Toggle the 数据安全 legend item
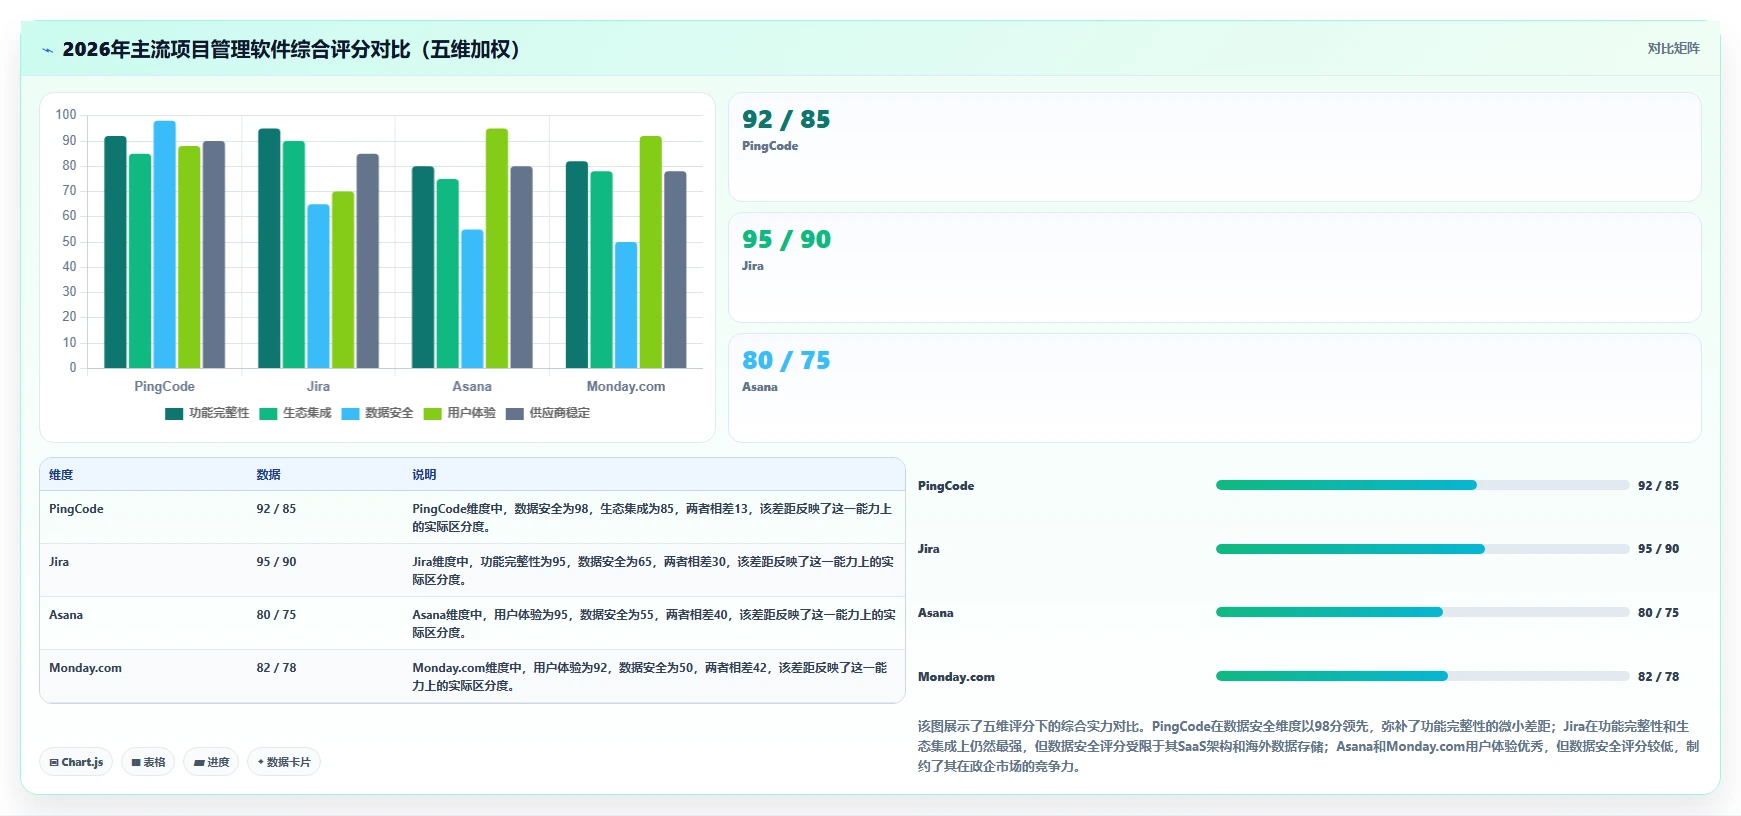Screen dimensions: 1741x816 [x=377, y=413]
